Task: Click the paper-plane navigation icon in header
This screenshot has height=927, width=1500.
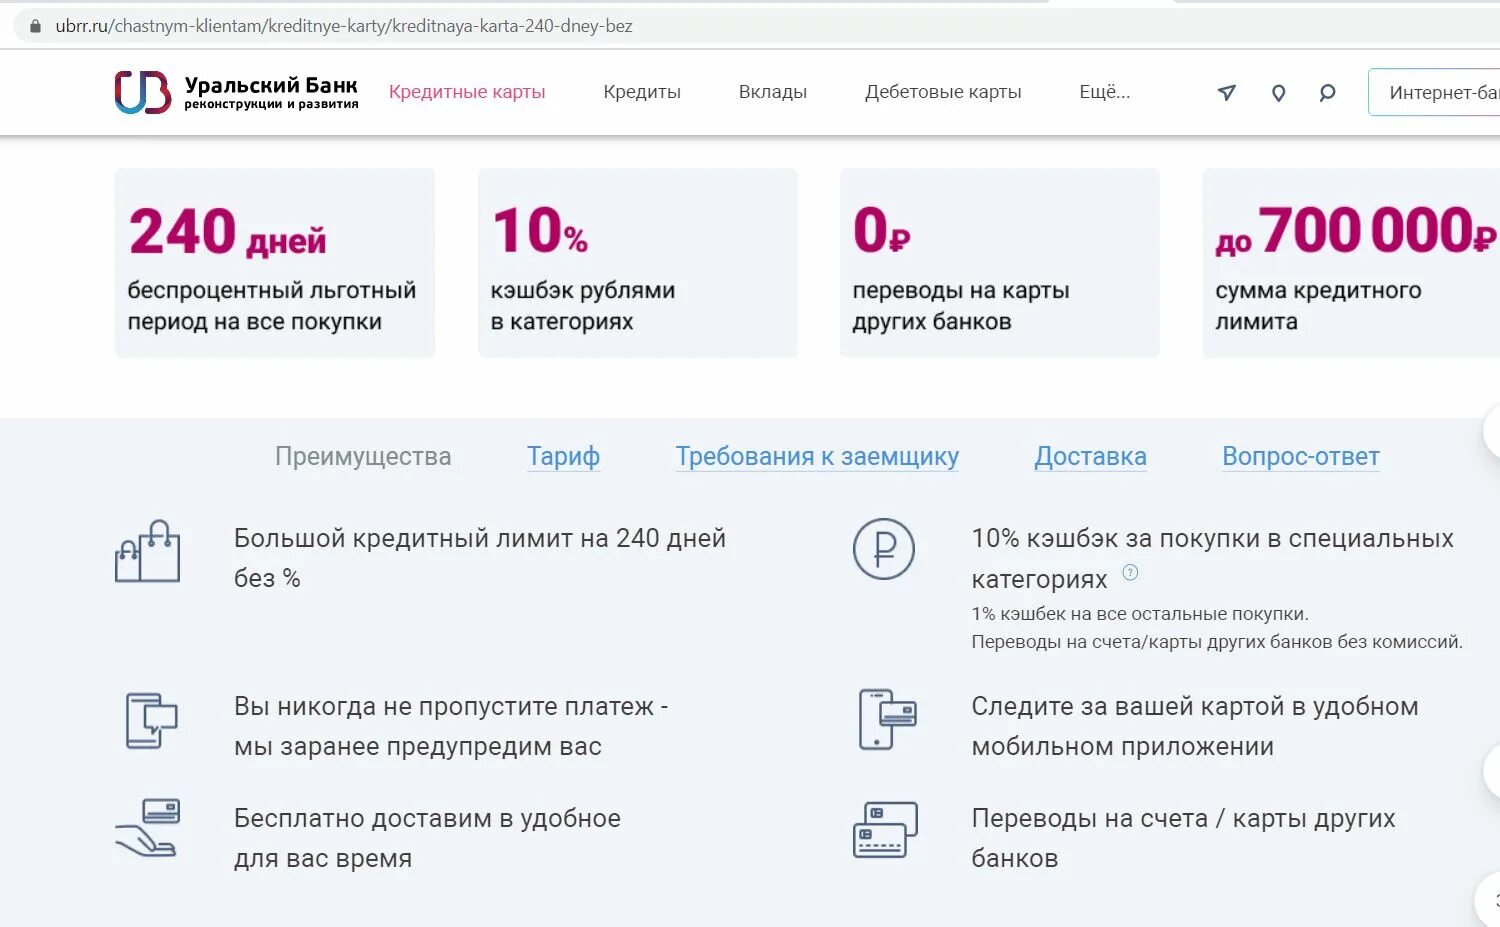Action: click(1227, 93)
